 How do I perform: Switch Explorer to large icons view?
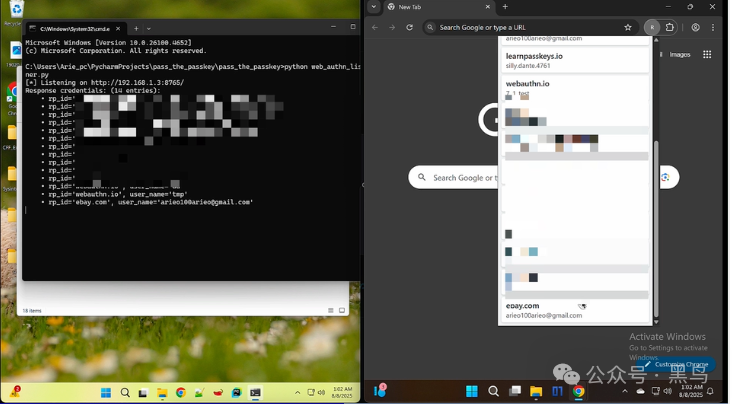[342, 311]
